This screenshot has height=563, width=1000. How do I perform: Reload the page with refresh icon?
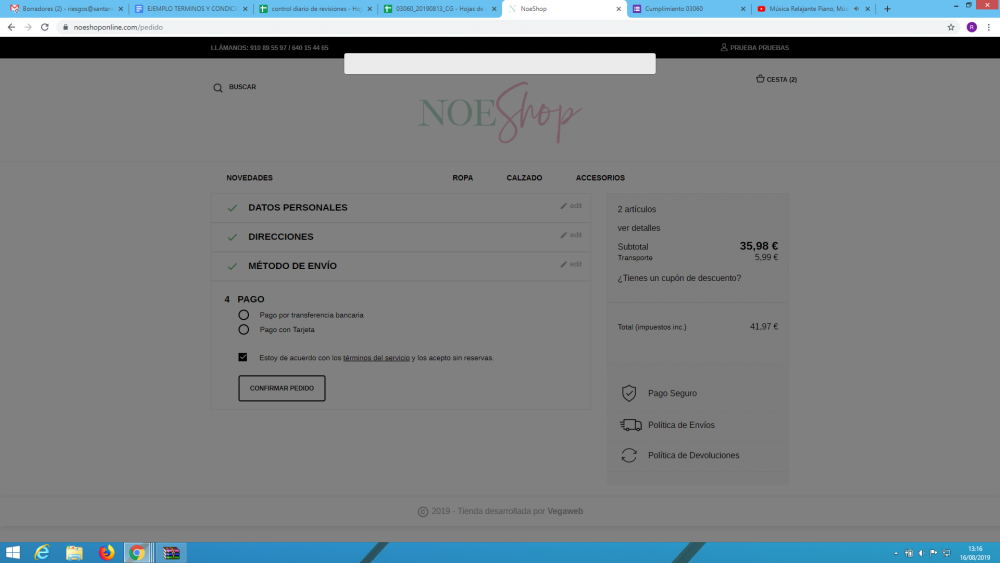point(45,27)
